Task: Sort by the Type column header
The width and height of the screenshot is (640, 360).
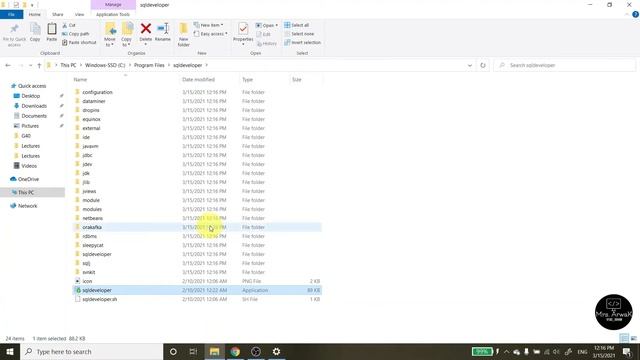Action: click(x=247, y=80)
